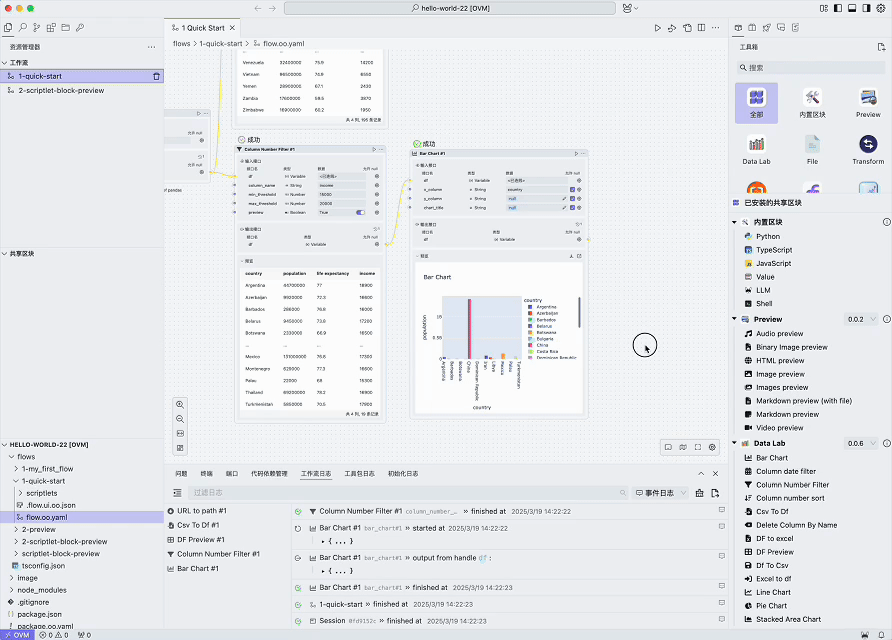The height and width of the screenshot is (640, 892).
Task: Disable the preview toggle on Column Number Filter #1
Action: point(360,212)
